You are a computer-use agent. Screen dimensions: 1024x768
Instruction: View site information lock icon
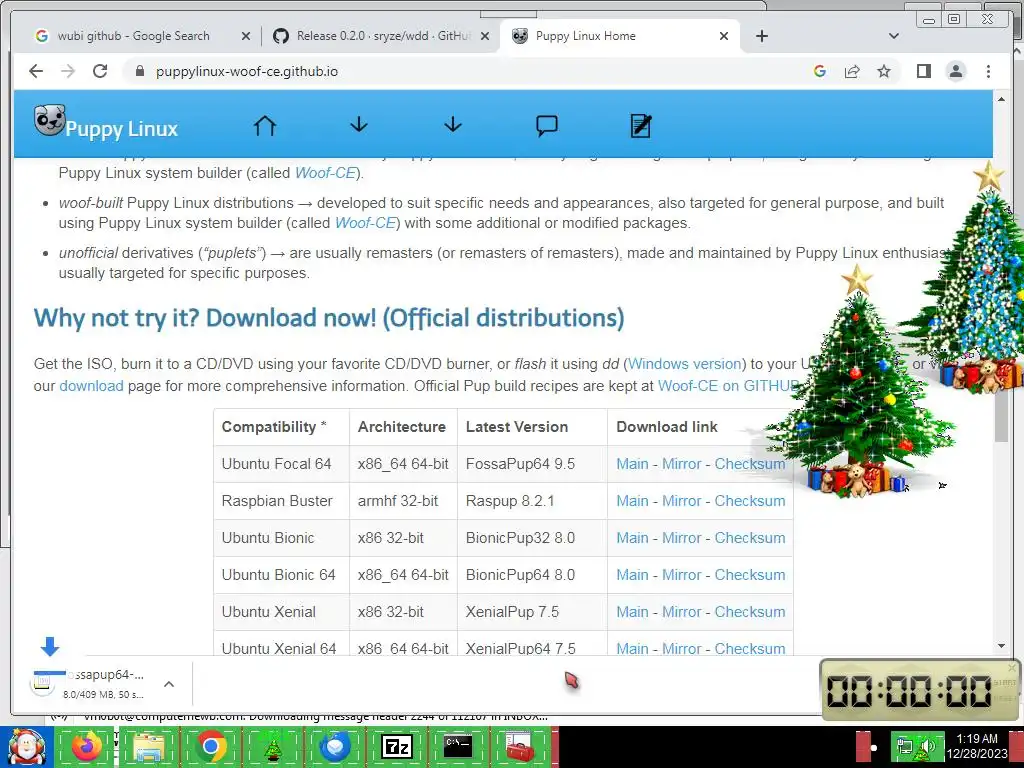pyautogui.click(x=139, y=71)
